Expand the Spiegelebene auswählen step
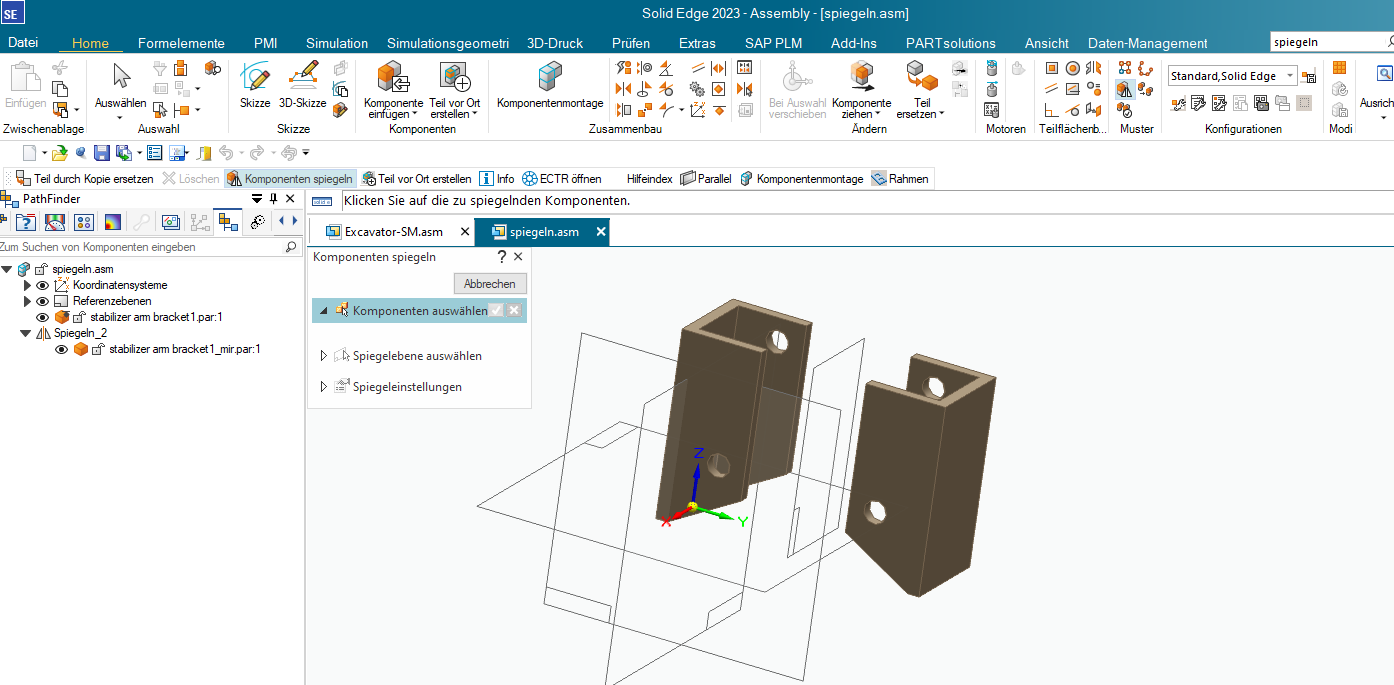The width and height of the screenshot is (1394, 685). [x=324, y=355]
